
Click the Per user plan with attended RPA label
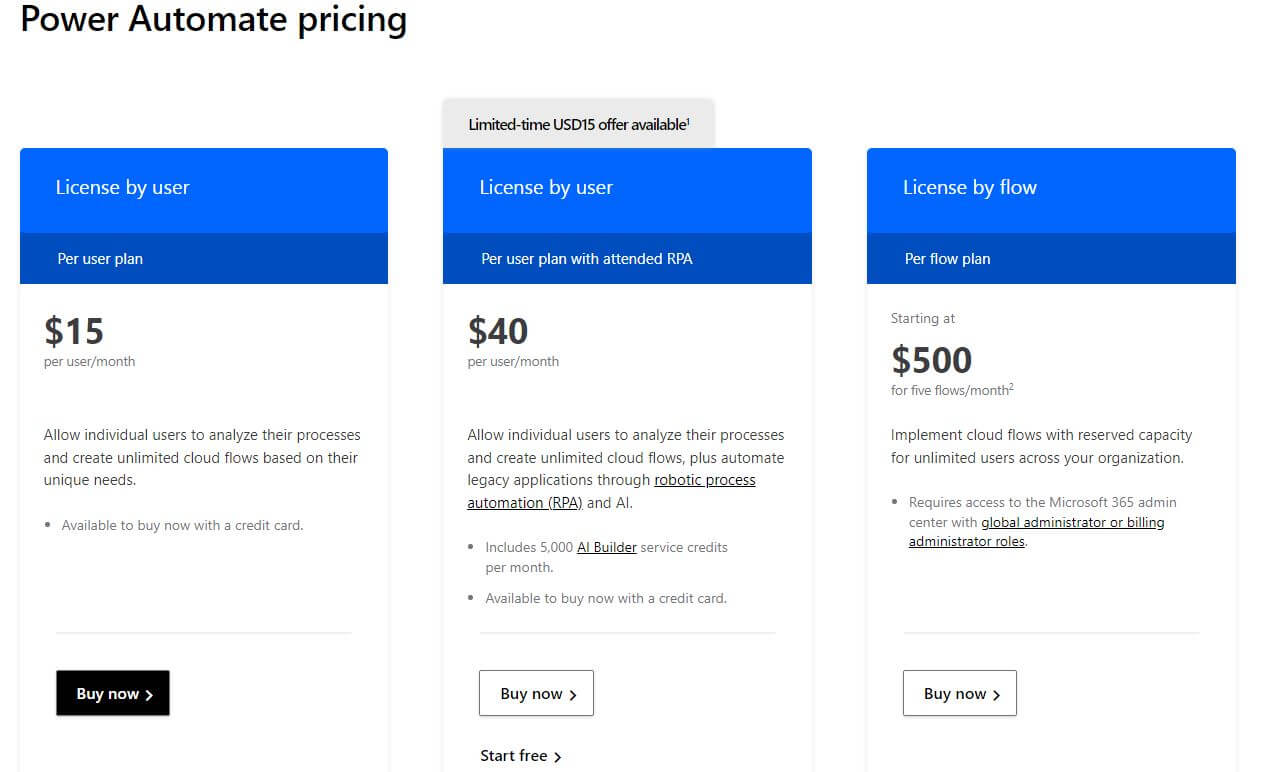tap(586, 259)
